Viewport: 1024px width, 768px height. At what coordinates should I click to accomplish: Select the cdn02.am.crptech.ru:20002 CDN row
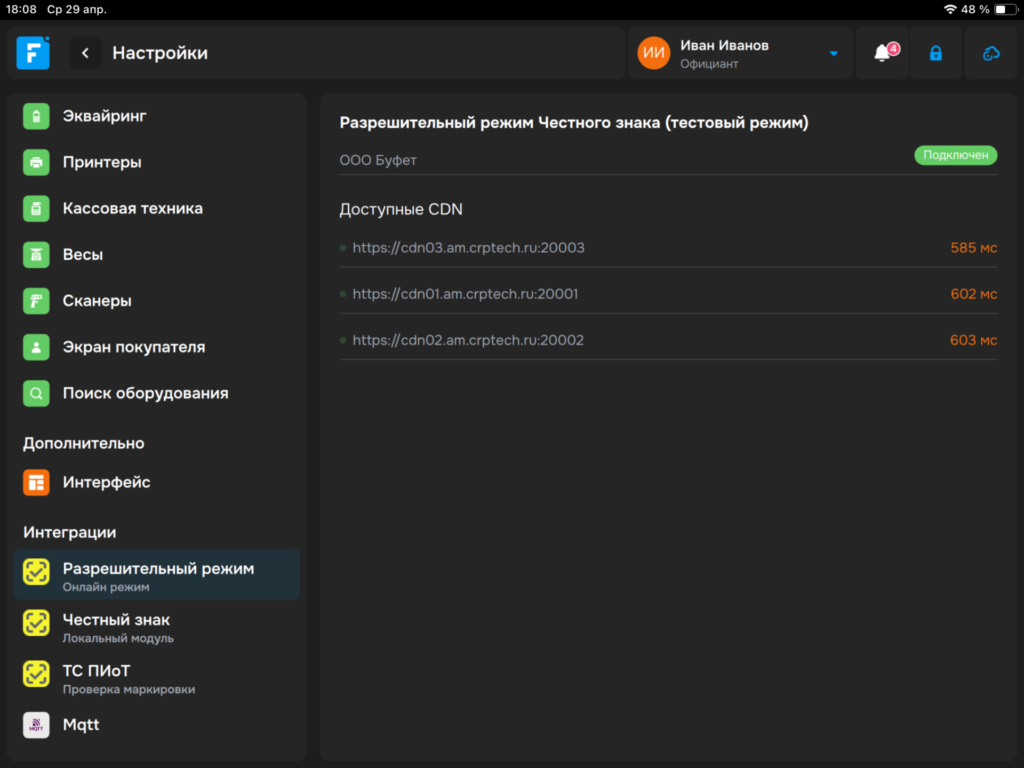(668, 341)
